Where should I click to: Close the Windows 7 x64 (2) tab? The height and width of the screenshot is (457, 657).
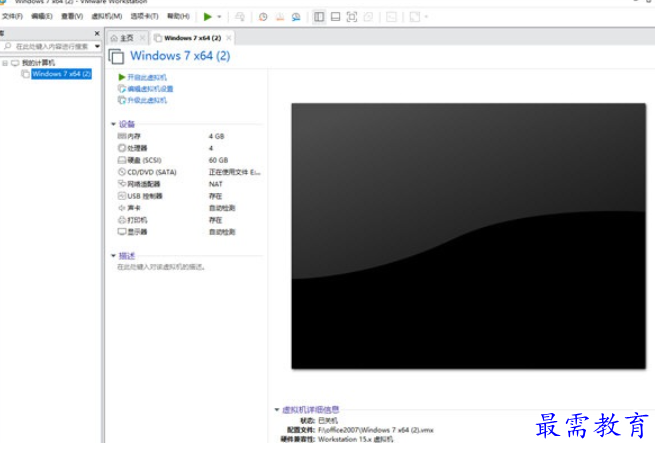point(228,38)
